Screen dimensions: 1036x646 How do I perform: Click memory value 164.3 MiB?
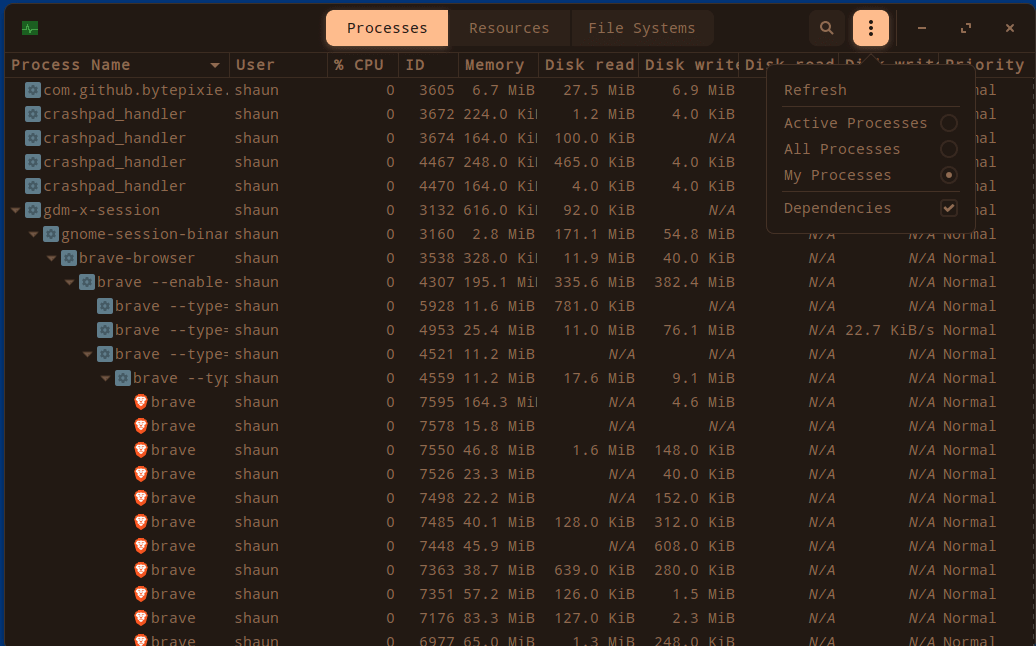pyautogui.click(x=500, y=402)
